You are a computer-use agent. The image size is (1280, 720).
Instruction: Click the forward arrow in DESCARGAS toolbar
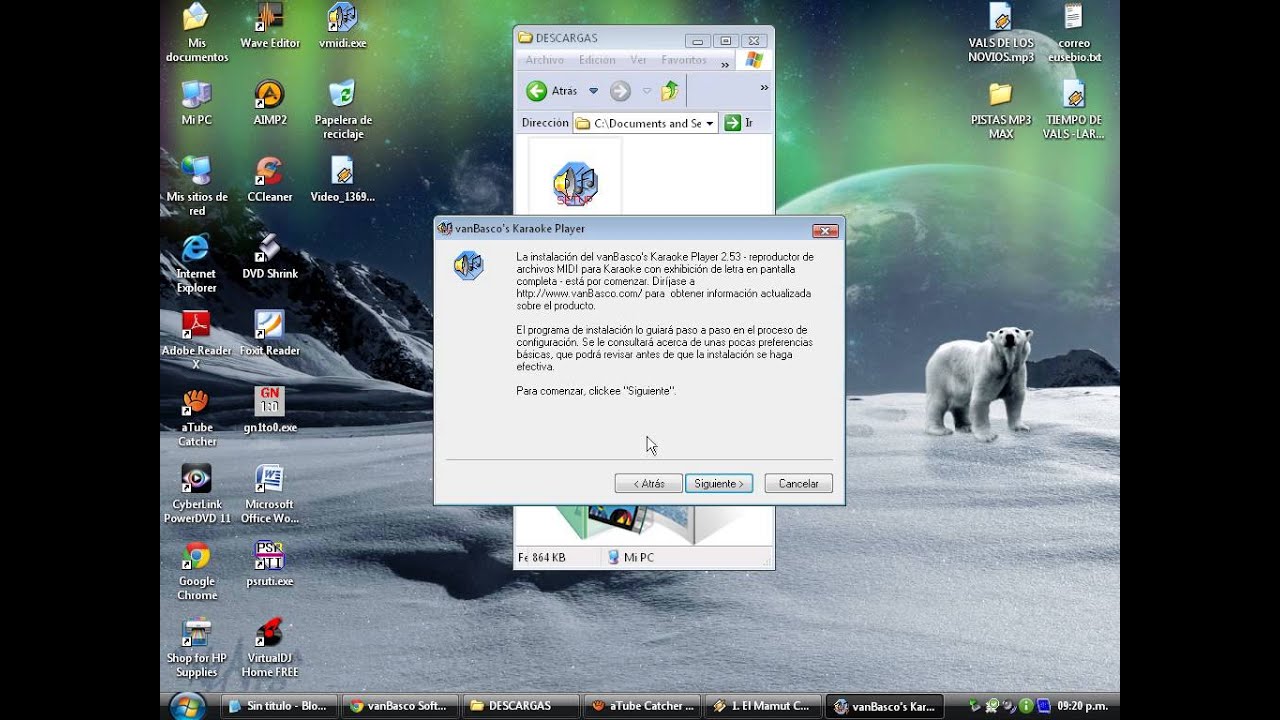click(x=620, y=91)
